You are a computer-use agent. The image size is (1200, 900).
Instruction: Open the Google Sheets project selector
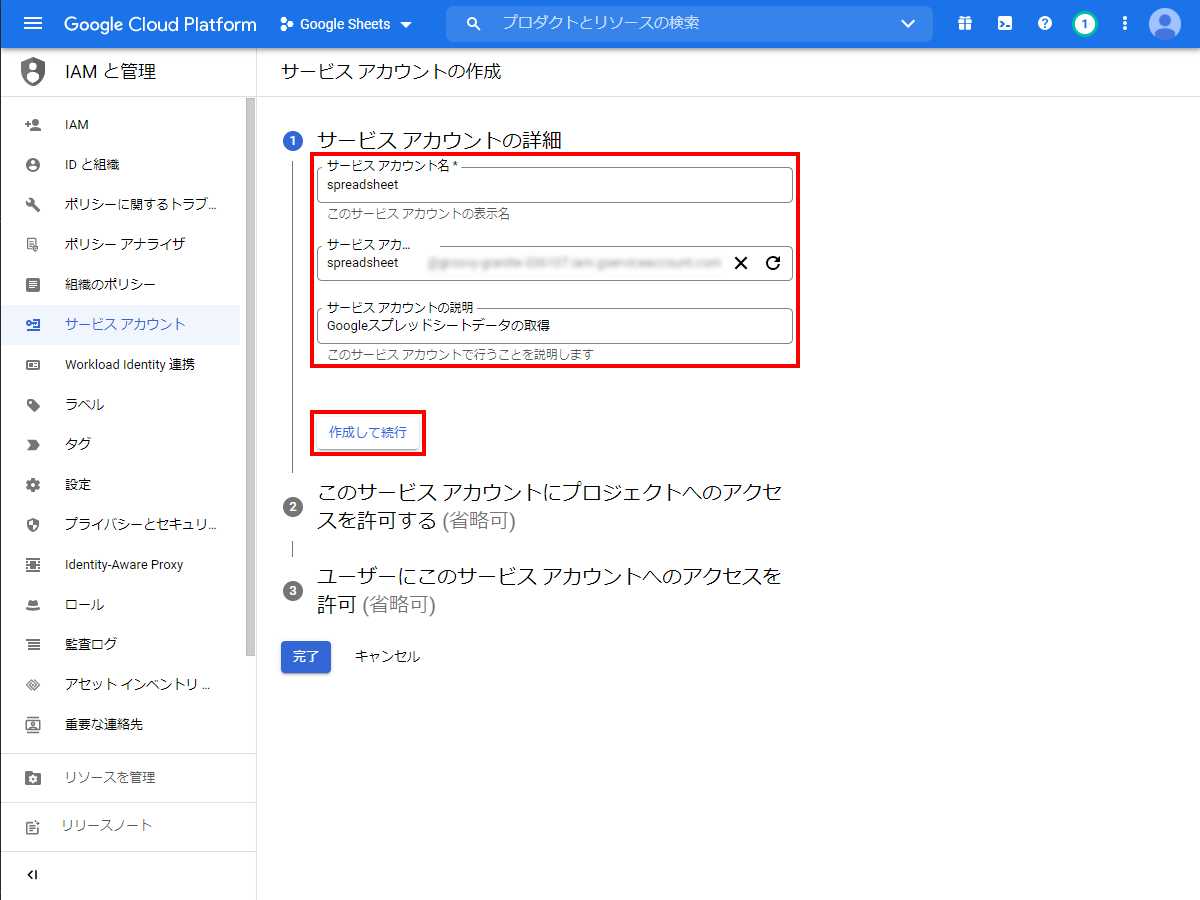pyautogui.click(x=346, y=24)
